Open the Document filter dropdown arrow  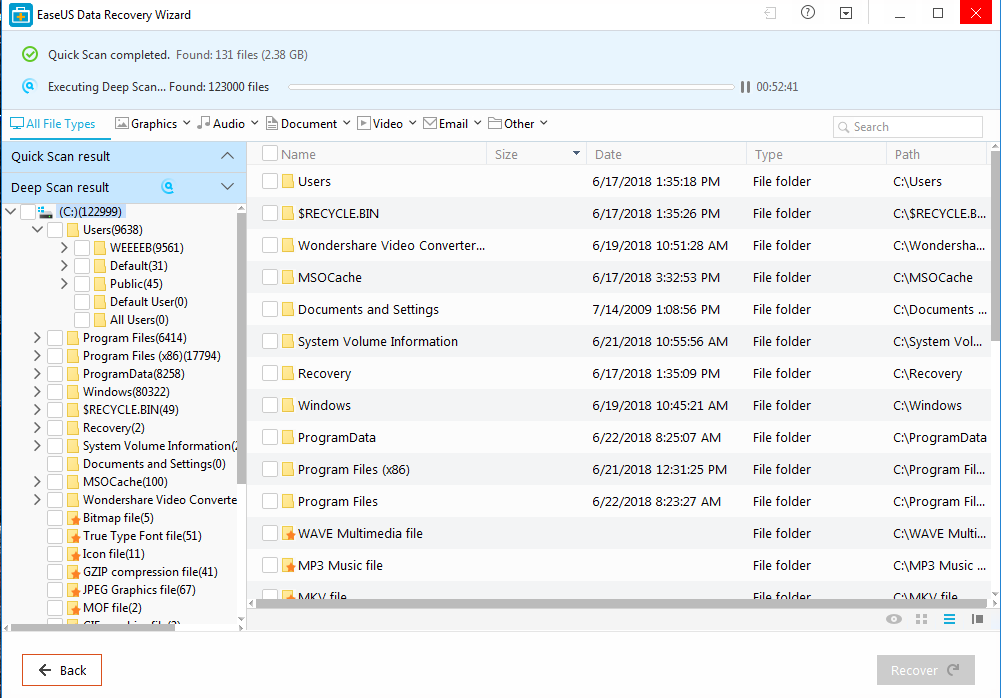347,123
